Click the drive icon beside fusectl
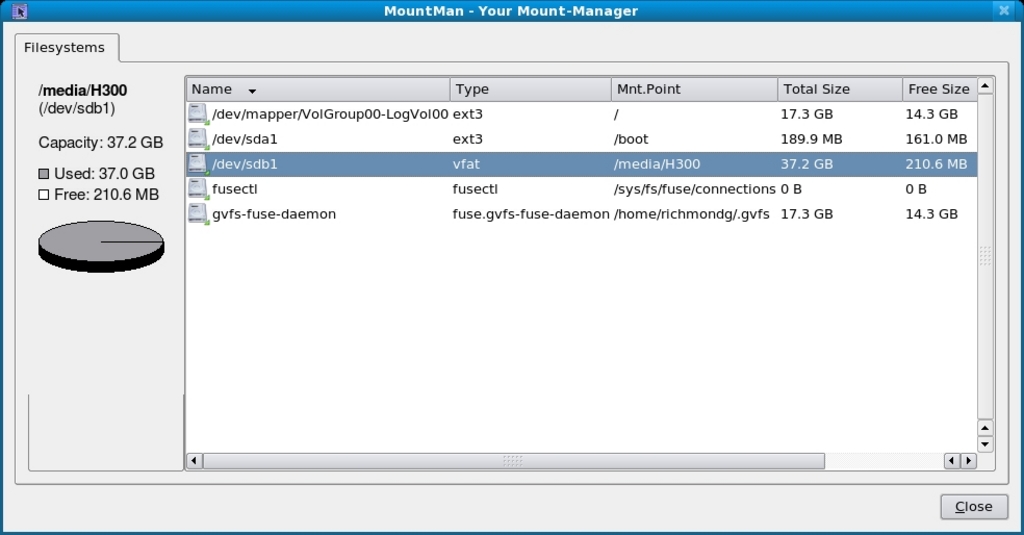 [x=198, y=189]
